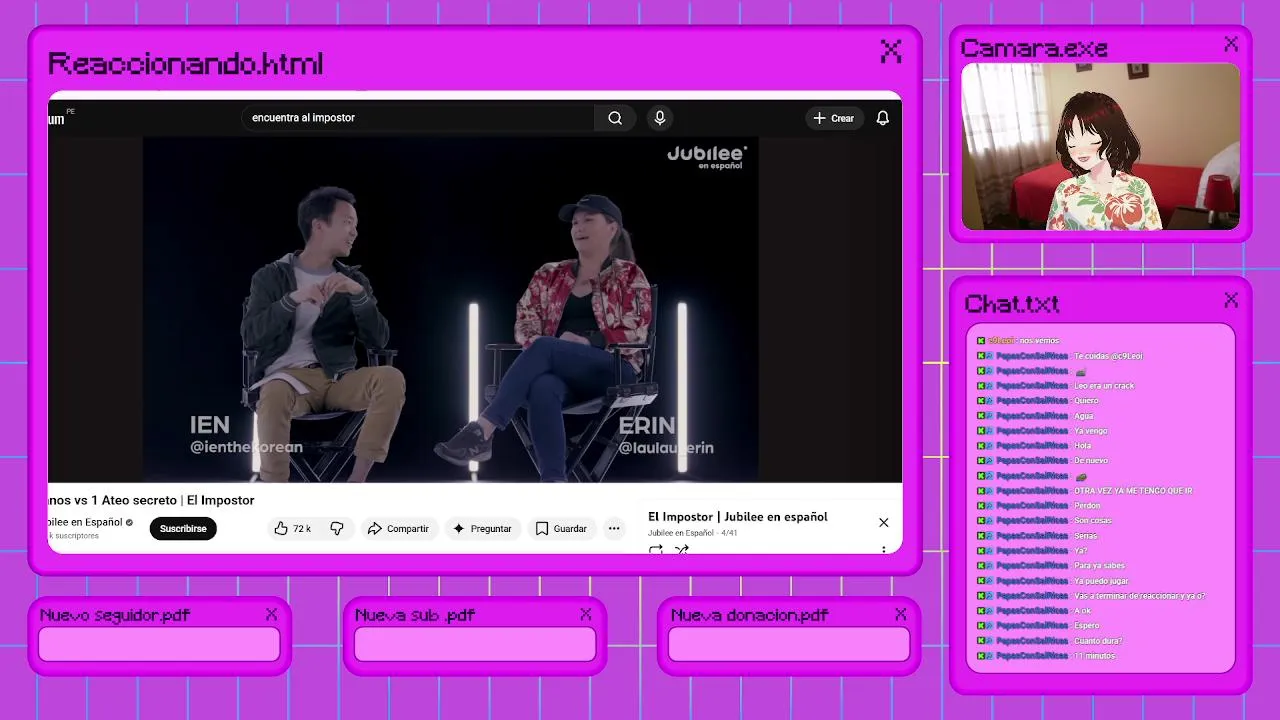The height and width of the screenshot is (720, 1280).
Task: Close the Camara.exe window
Action: (x=1231, y=44)
